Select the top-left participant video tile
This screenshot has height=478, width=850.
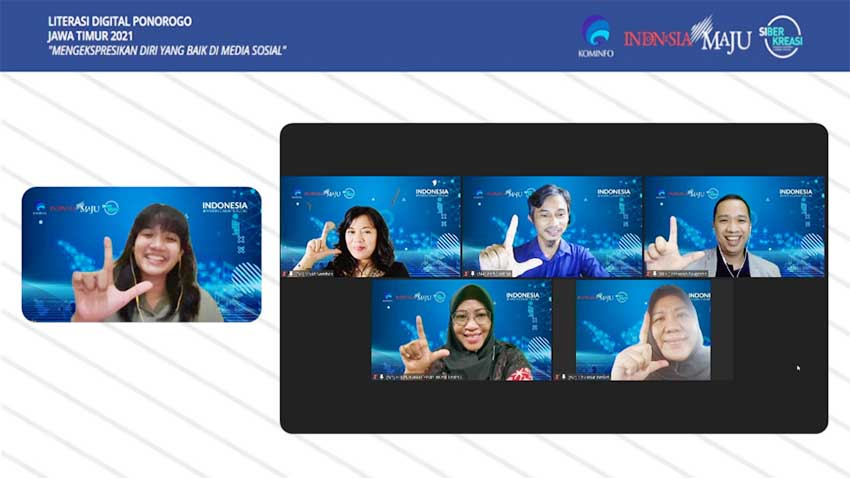pyautogui.click(x=370, y=225)
